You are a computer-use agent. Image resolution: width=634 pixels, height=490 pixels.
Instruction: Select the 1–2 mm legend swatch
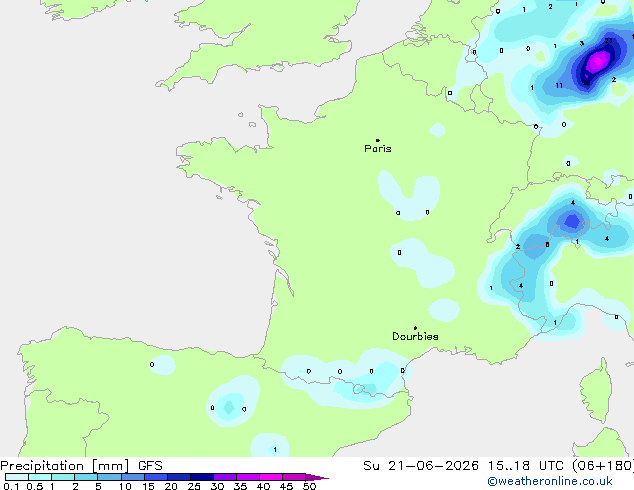tap(63, 477)
